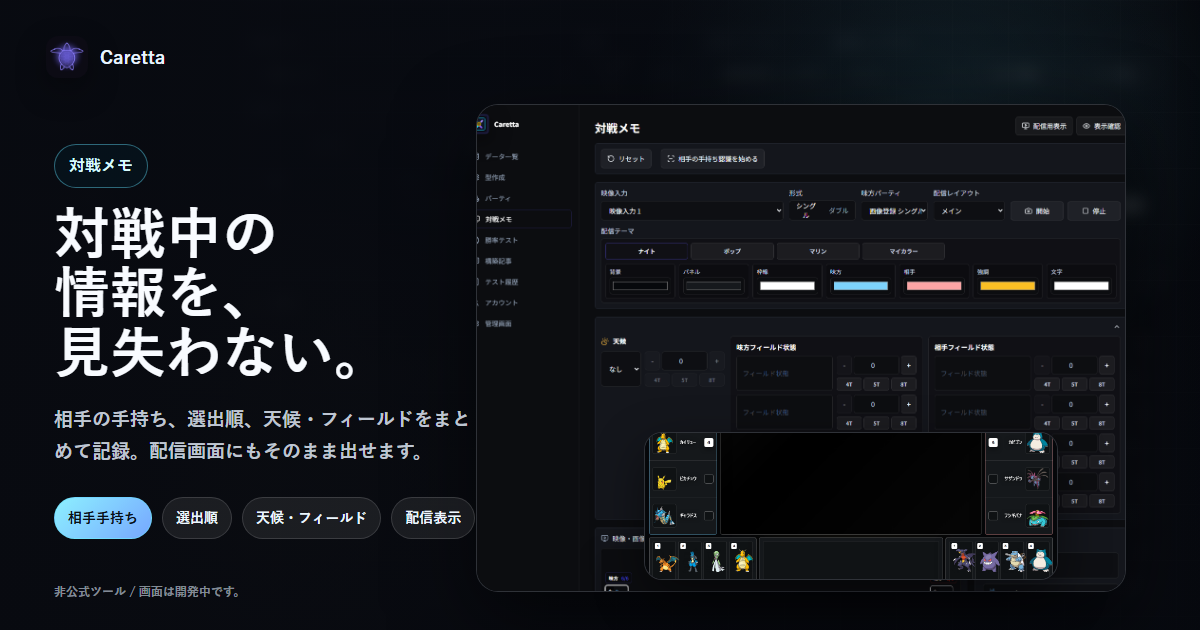Click the Blastoise sprite in bottom row
Viewport: 1200px width, 630px height.
coord(1014,563)
